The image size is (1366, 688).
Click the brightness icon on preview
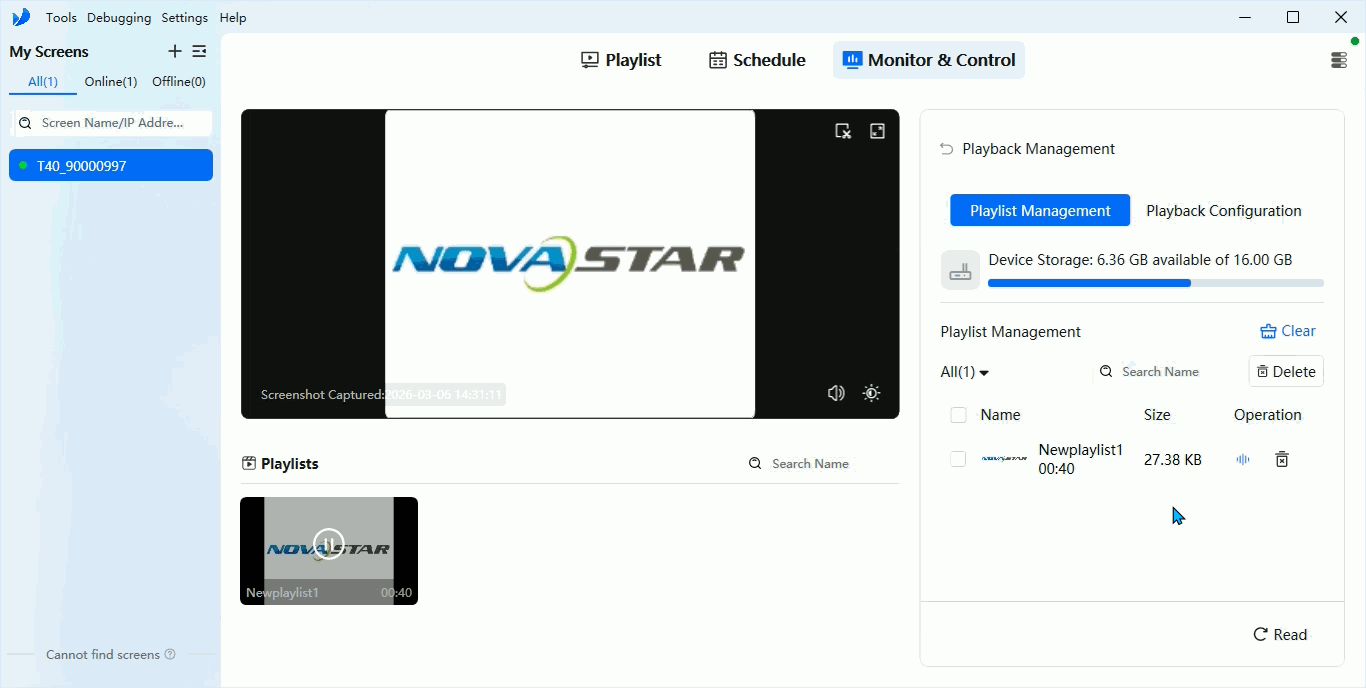click(872, 393)
